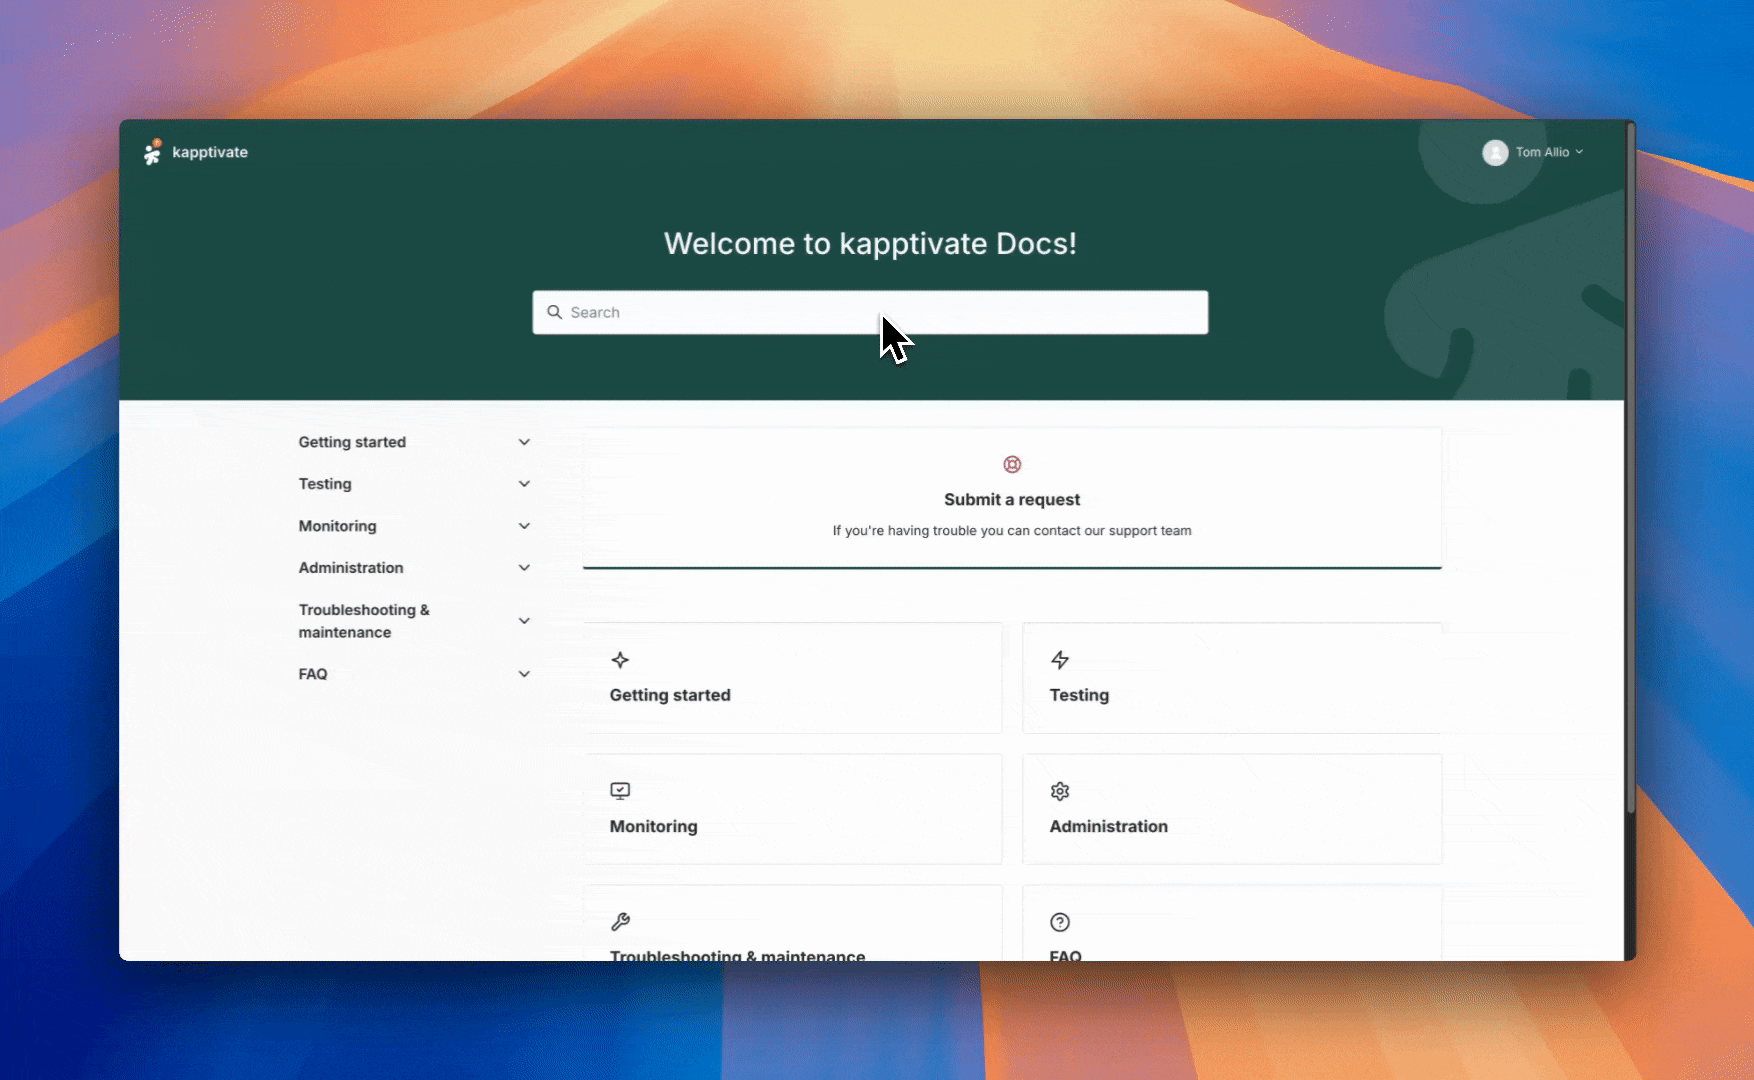Select Monitoring in the sidebar
The width and height of the screenshot is (1754, 1080).
click(x=337, y=526)
